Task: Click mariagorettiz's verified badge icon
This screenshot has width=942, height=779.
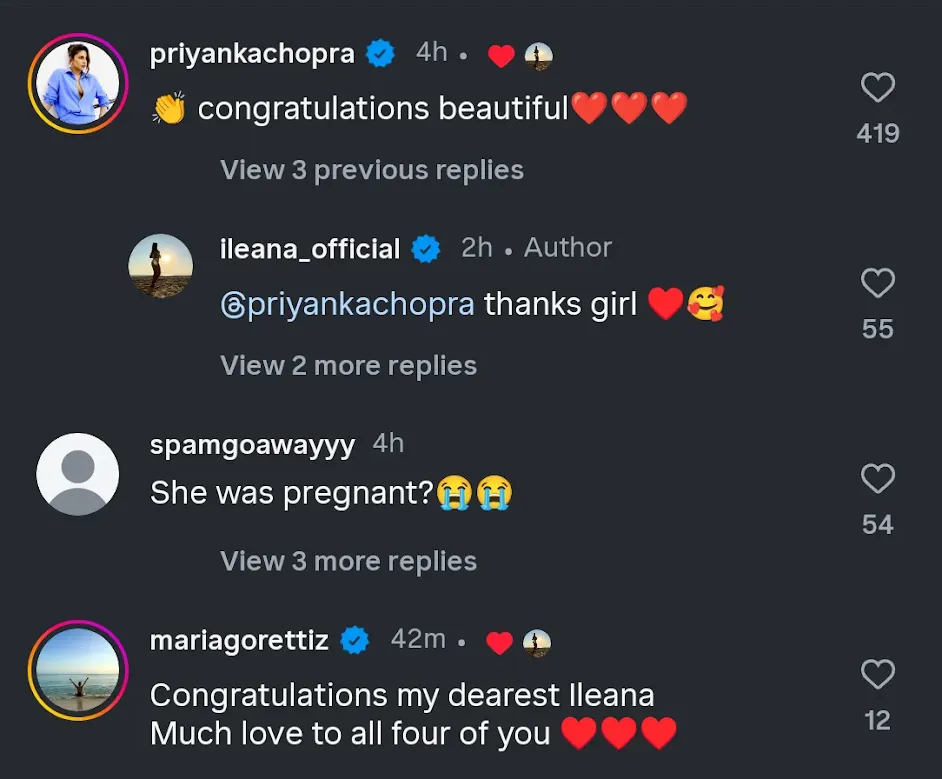Action: [x=354, y=640]
